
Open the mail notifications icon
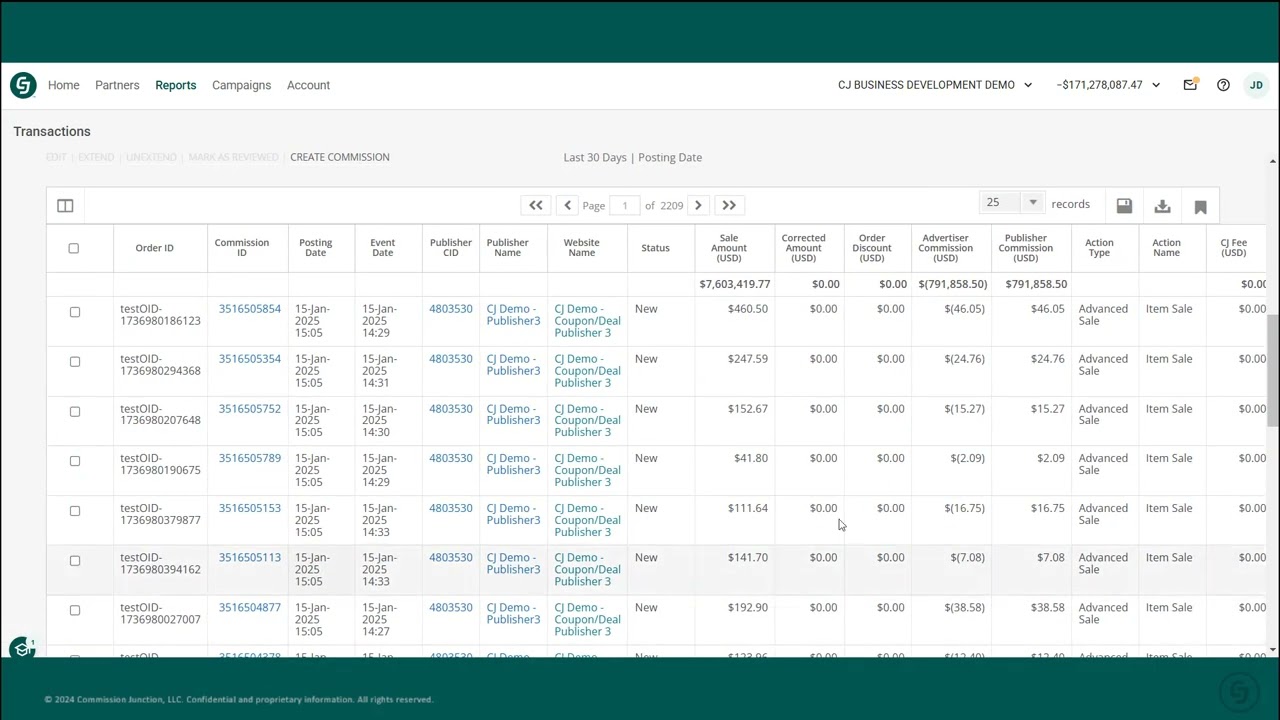pyautogui.click(x=1190, y=85)
